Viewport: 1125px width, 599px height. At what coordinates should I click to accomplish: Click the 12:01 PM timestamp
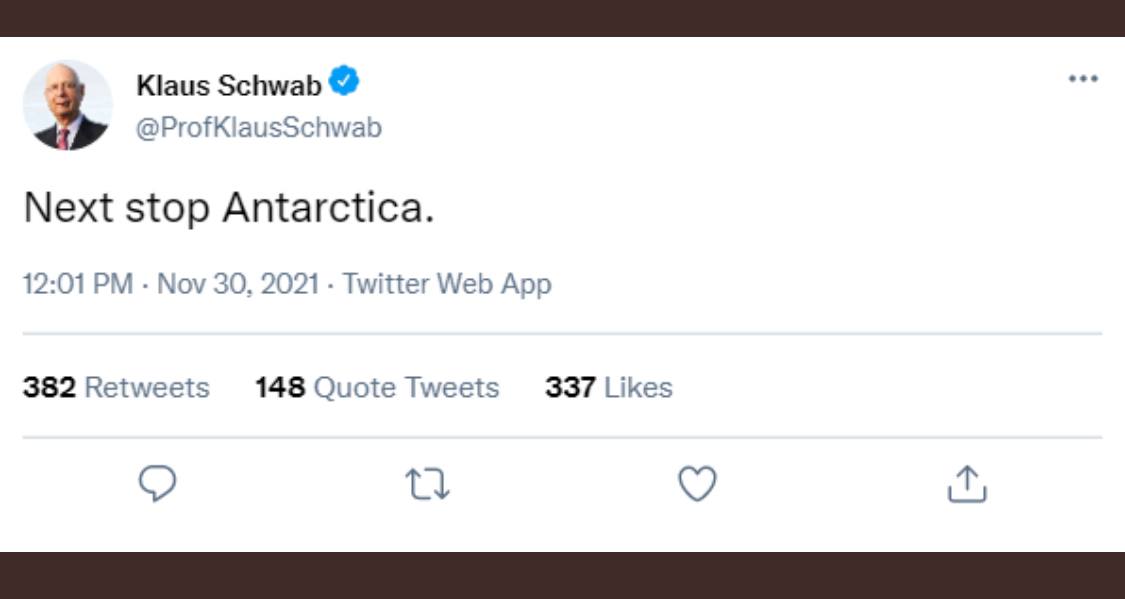point(77,284)
